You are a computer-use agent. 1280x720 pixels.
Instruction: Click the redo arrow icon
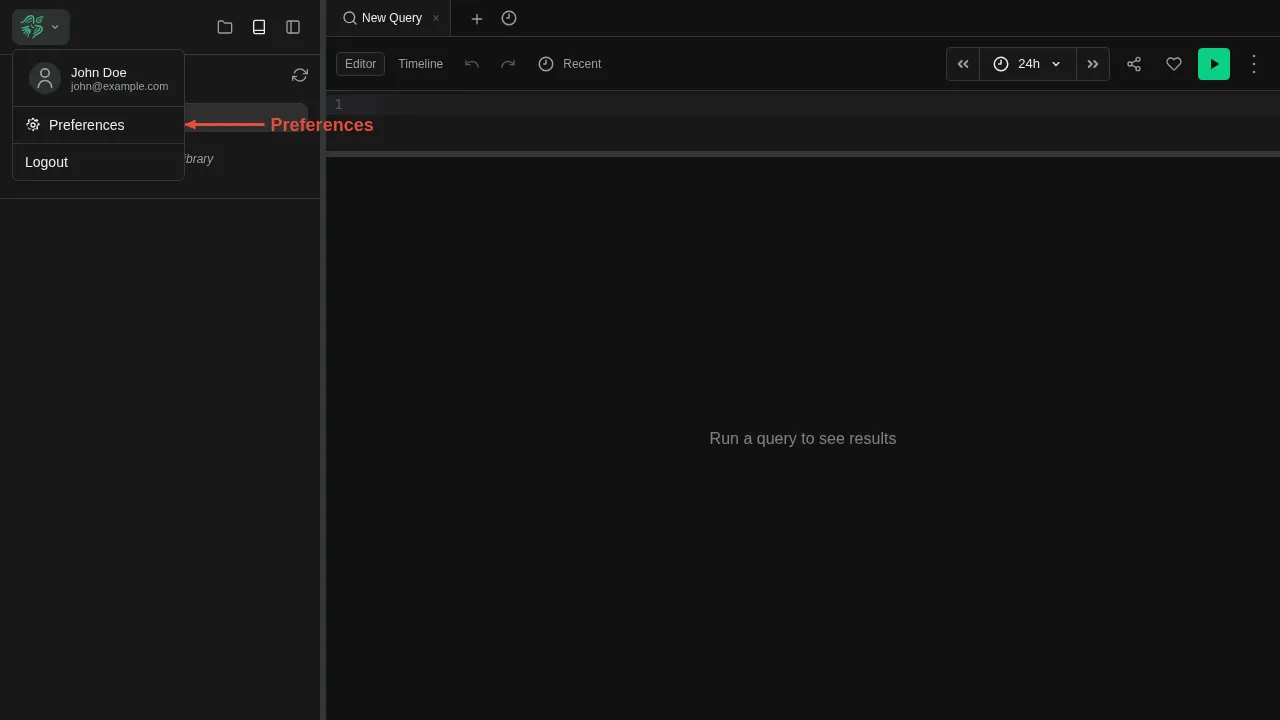click(x=508, y=64)
